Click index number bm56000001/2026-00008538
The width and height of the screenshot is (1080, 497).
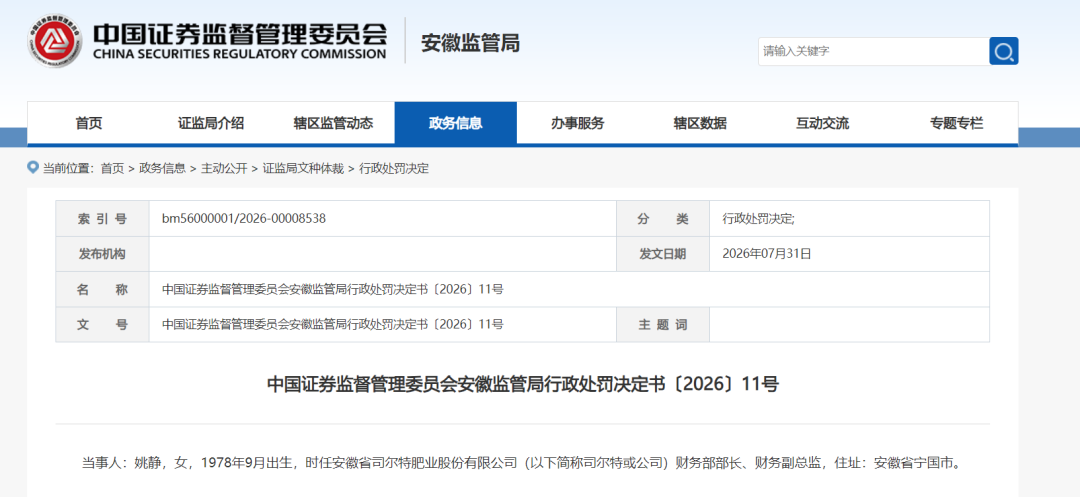244,219
